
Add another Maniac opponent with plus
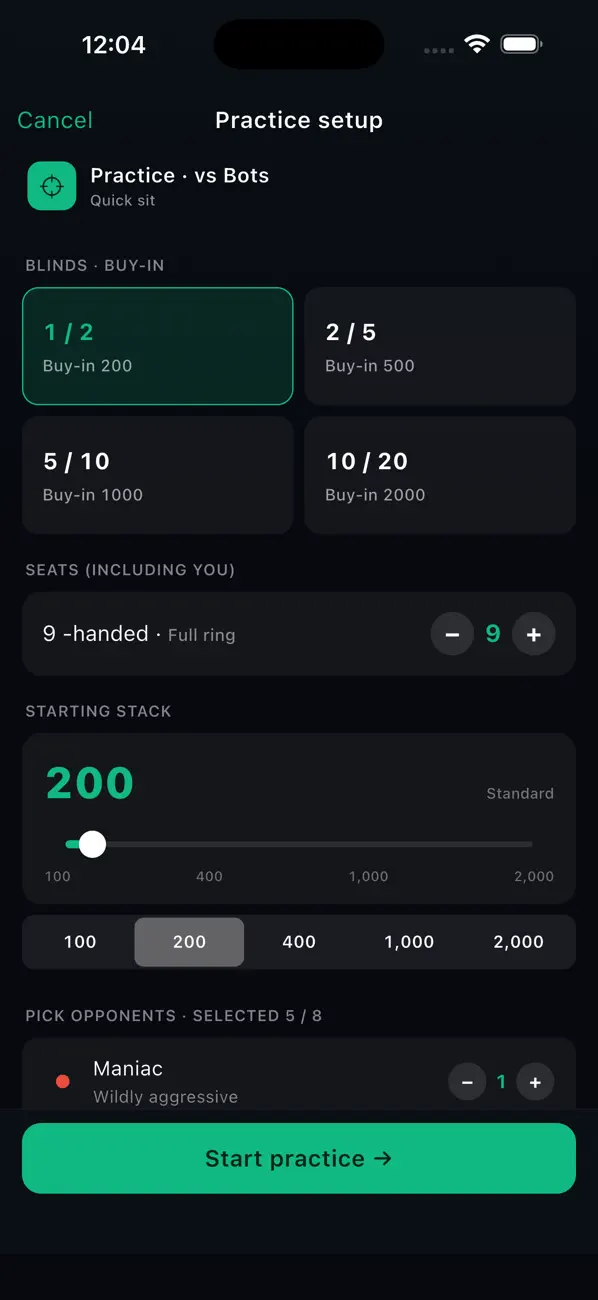[x=535, y=1082]
